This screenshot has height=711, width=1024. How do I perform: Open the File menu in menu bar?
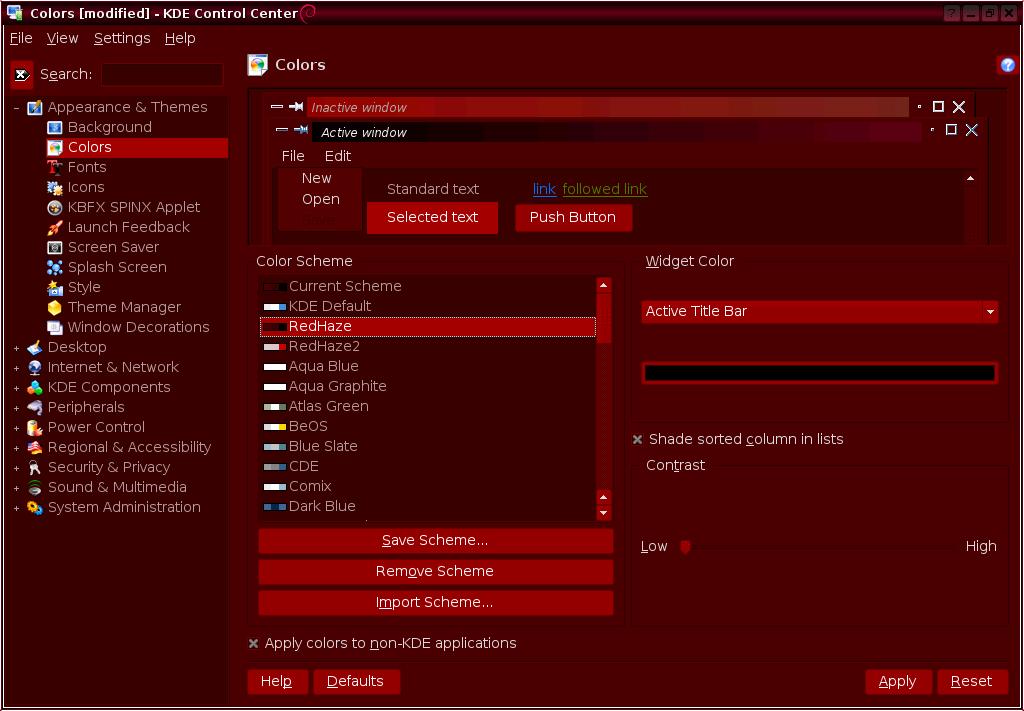21,39
